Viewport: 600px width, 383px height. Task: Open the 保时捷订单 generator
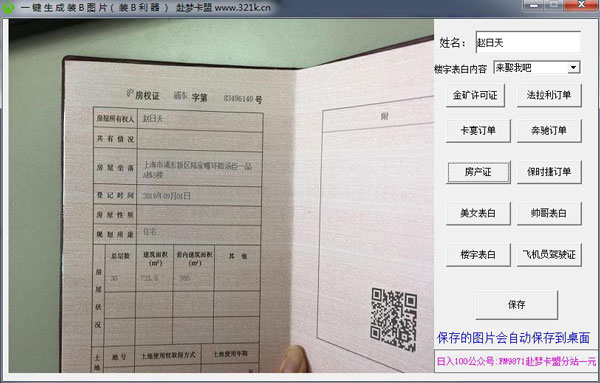point(549,172)
